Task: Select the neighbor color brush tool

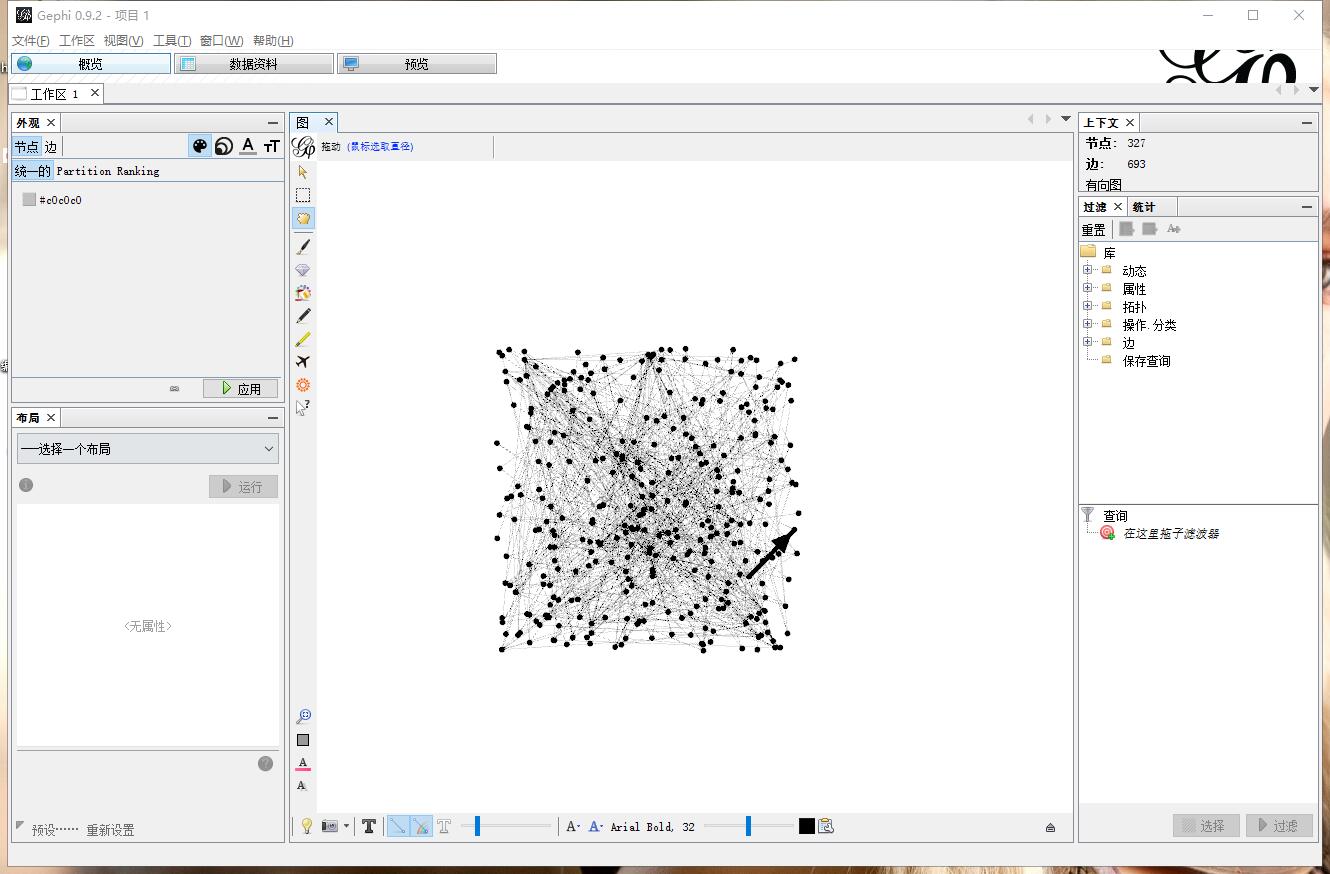Action: click(303, 293)
